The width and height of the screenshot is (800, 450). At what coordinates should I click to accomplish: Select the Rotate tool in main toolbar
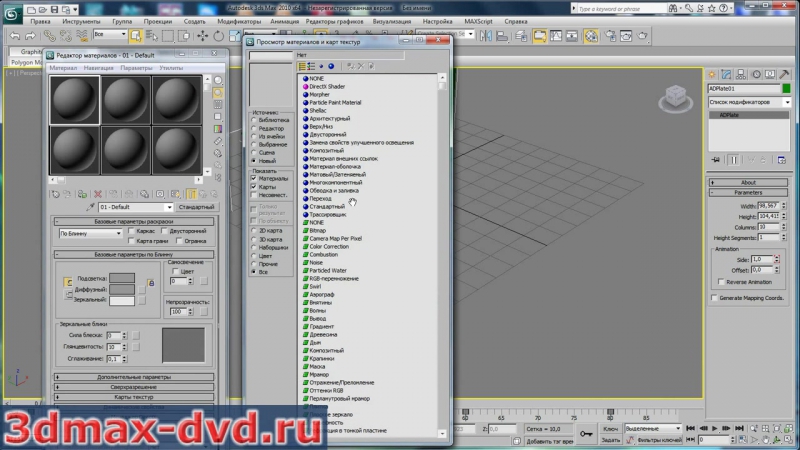coord(218,36)
